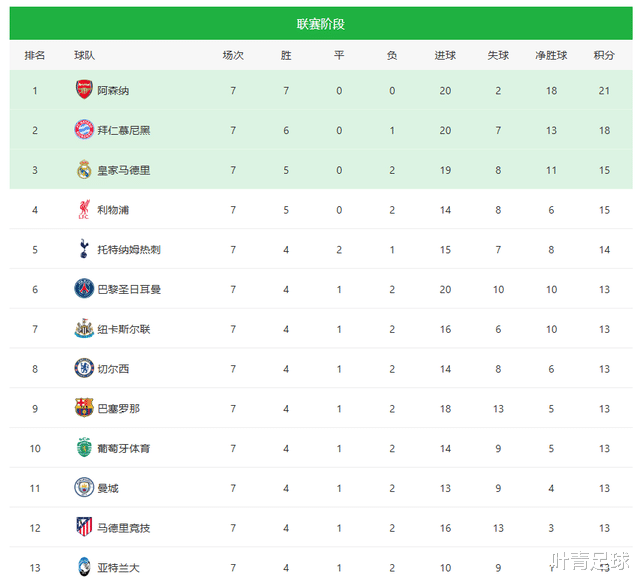Click the Liverpool club crest icon
640x584 pixels.
click(x=84, y=209)
